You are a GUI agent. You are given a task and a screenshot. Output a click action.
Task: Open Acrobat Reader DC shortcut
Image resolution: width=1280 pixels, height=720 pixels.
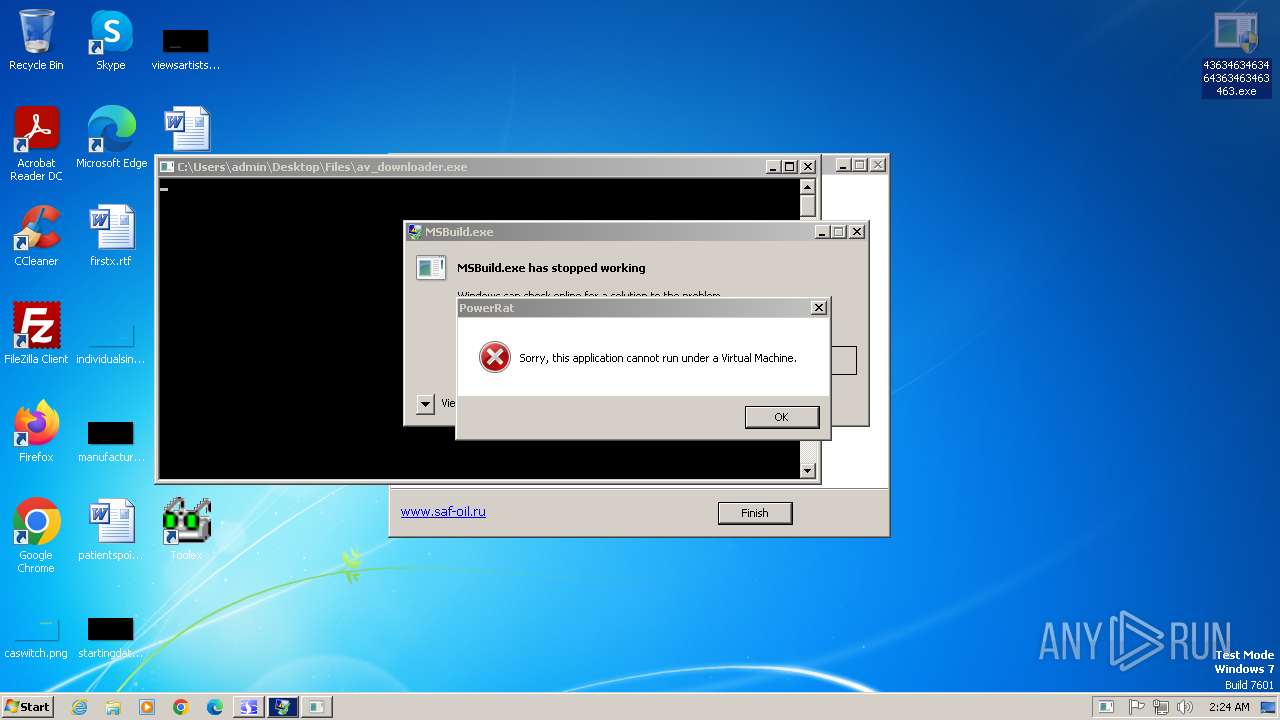(36, 144)
